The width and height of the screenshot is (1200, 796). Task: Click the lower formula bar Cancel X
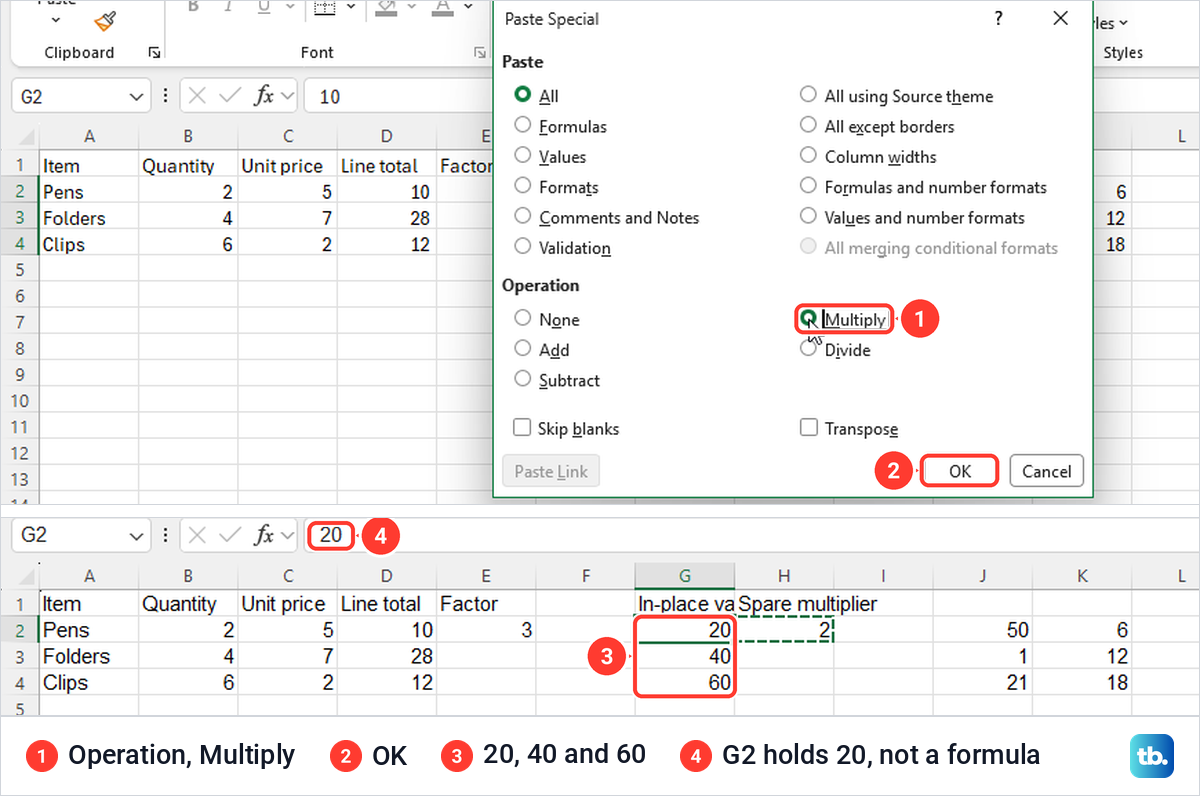197,535
